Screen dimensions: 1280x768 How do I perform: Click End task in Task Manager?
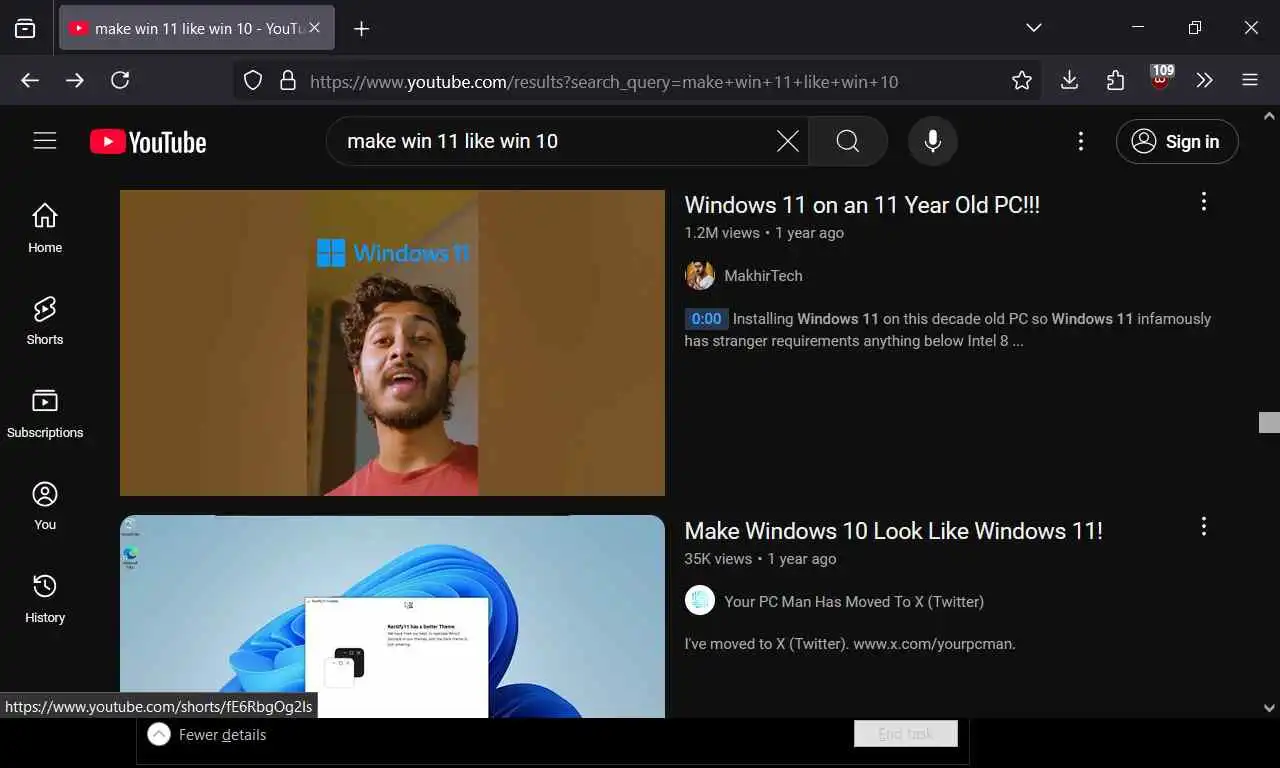tap(905, 734)
